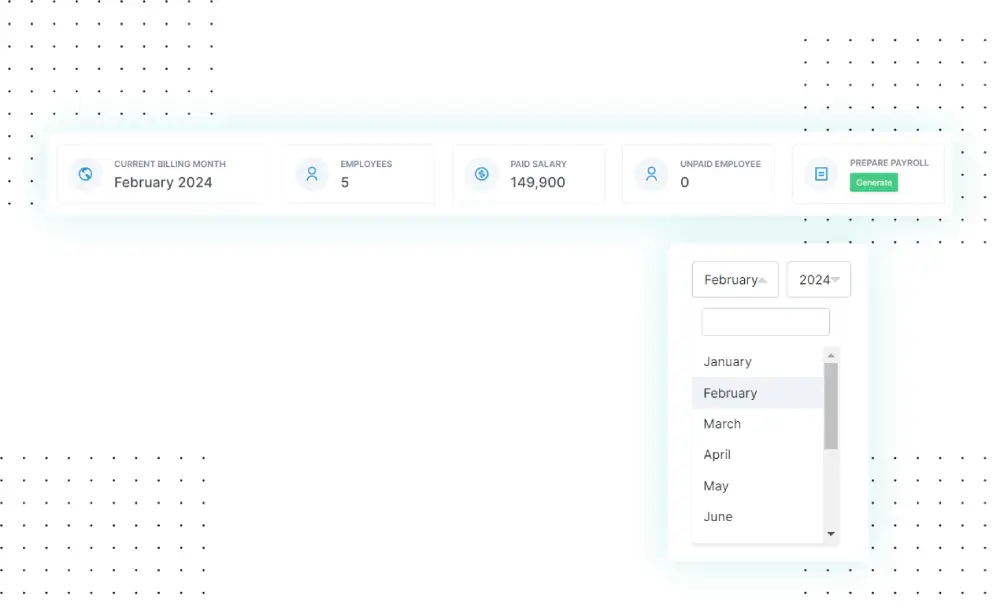Click the scrollbar down arrow in month list

tap(831, 535)
